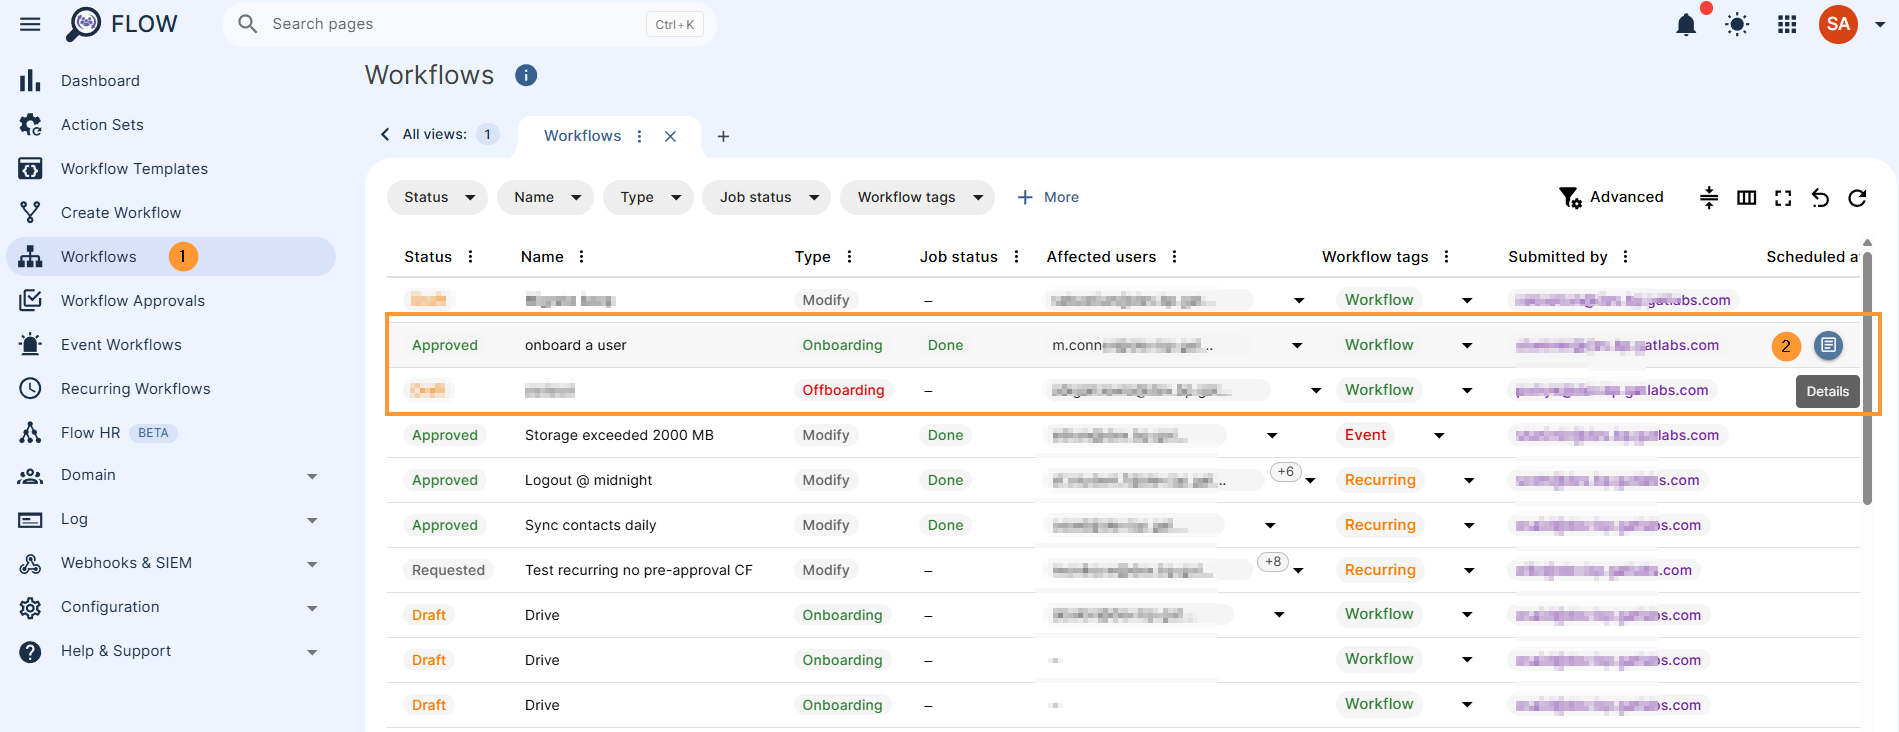
Task: Open Job status column menu
Action: (x=1016, y=257)
